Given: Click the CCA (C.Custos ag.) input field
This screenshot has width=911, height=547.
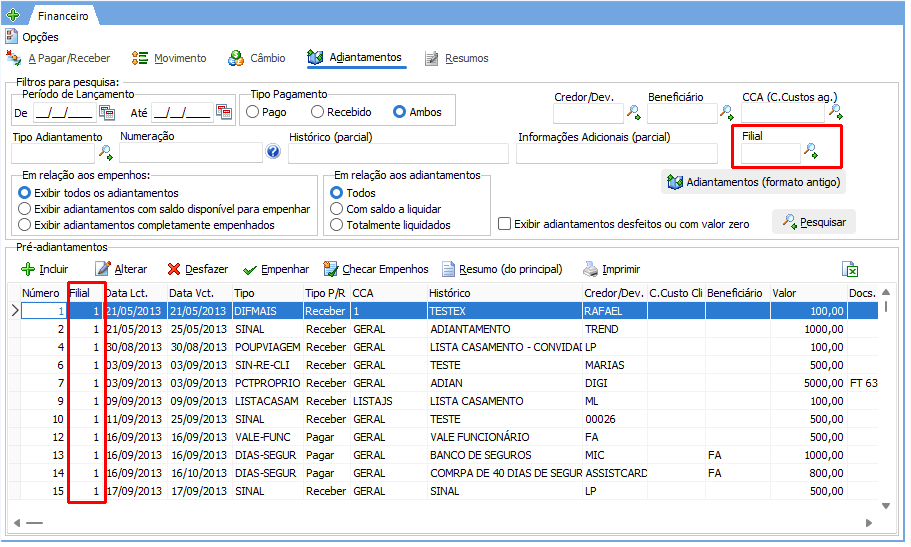Looking at the screenshot, I should pyautogui.click(x=783, y=114).
